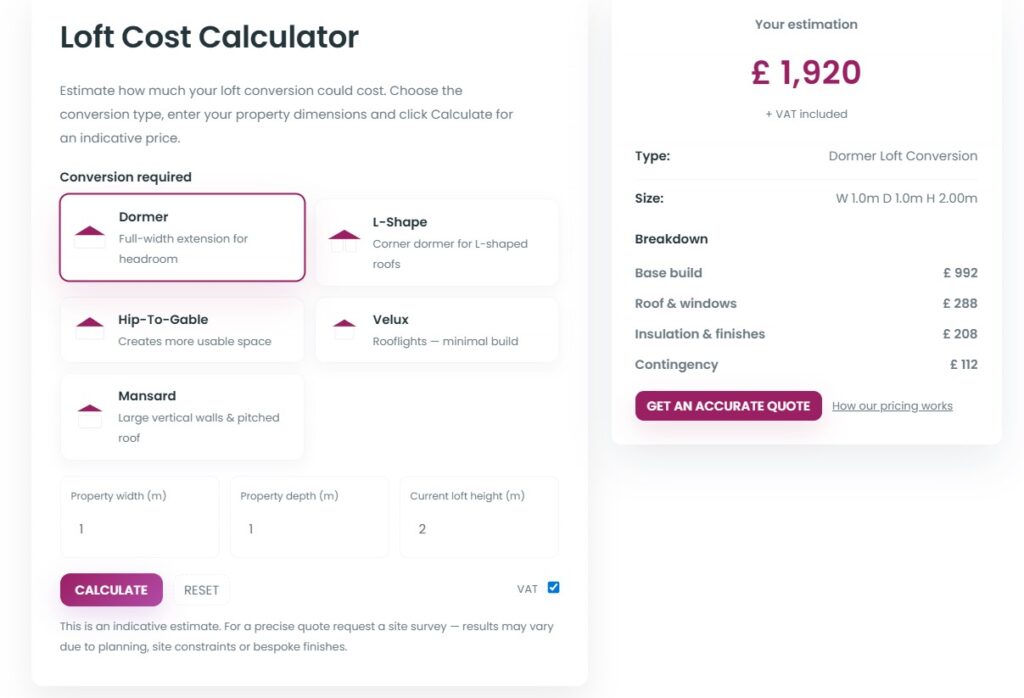Click the estimated price £ 1,920
This screenshot has height=698, width=1024.
806,74
